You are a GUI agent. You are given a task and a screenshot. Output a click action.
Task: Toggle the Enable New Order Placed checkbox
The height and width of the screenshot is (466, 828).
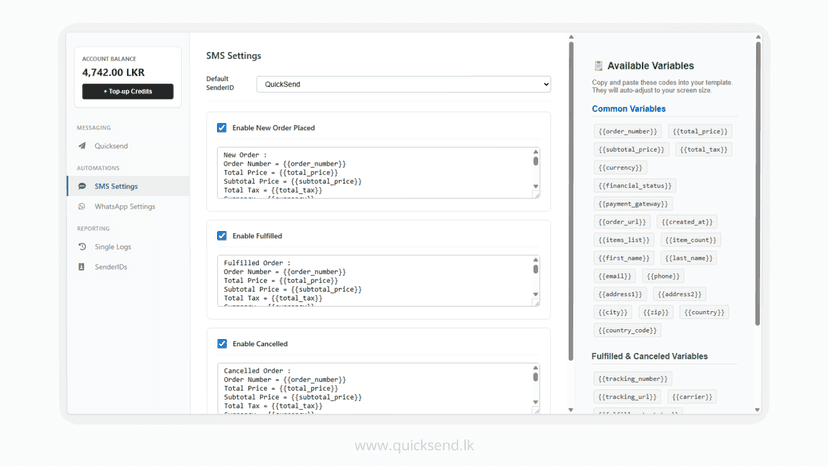222,128
